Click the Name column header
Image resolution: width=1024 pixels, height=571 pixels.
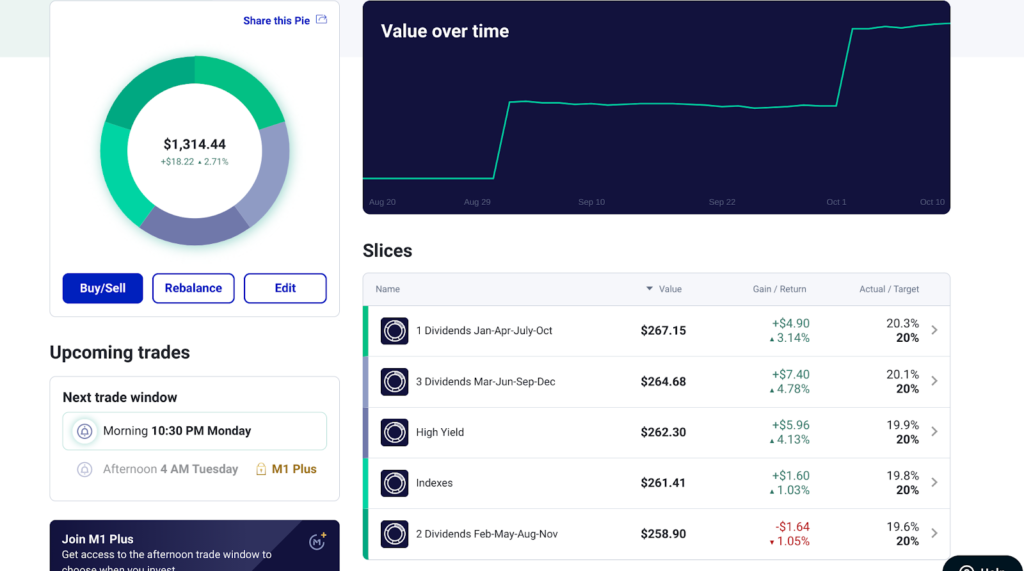[387, 289]
